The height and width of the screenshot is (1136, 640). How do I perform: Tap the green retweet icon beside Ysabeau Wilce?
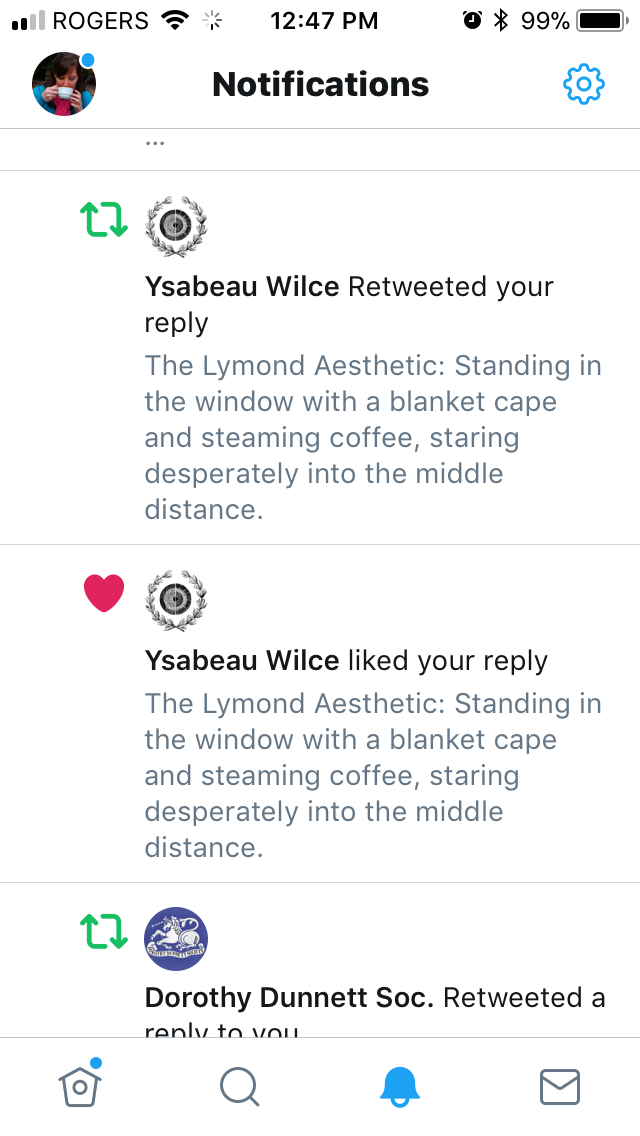(x=104, y=220)
